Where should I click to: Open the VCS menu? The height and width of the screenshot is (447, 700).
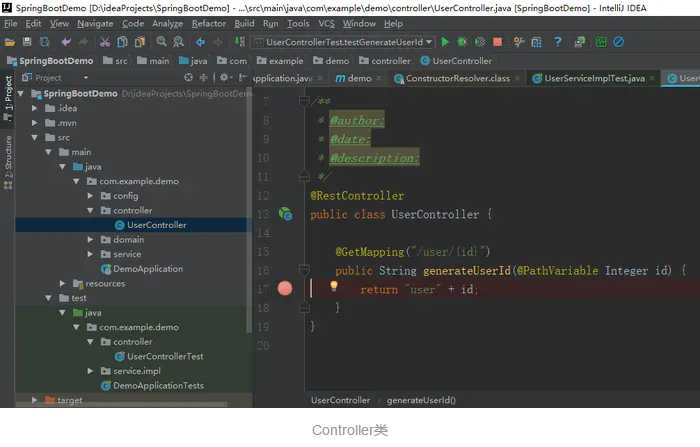pyautogui.click(x=326, y=24)
